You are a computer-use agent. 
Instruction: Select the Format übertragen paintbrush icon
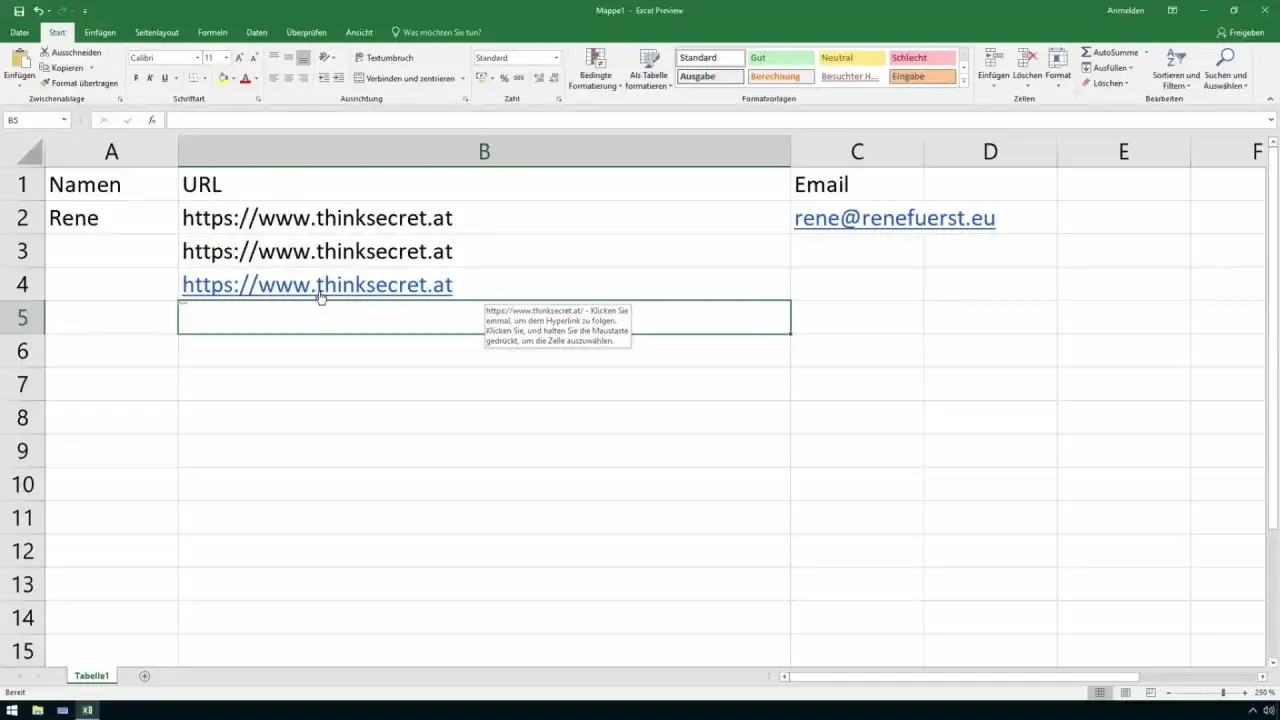pyautogui.click(x=47, y=82)
